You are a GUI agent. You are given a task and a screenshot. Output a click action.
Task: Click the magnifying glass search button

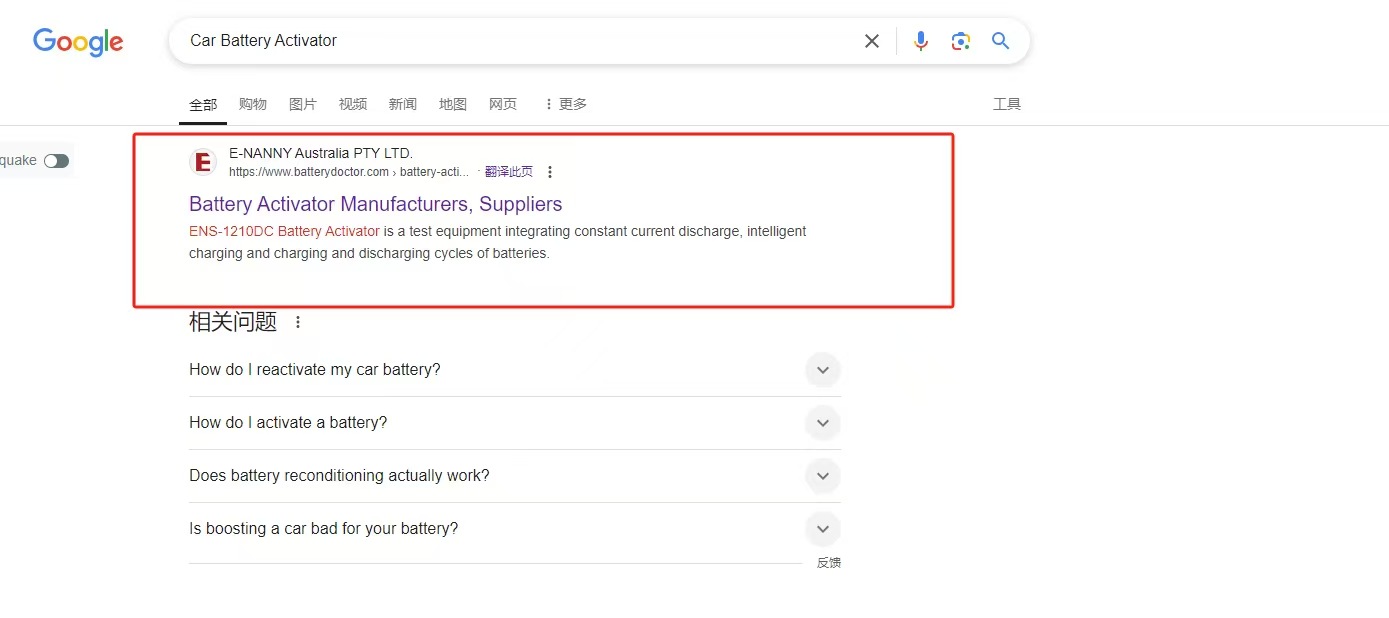(x=1001, y=41)
